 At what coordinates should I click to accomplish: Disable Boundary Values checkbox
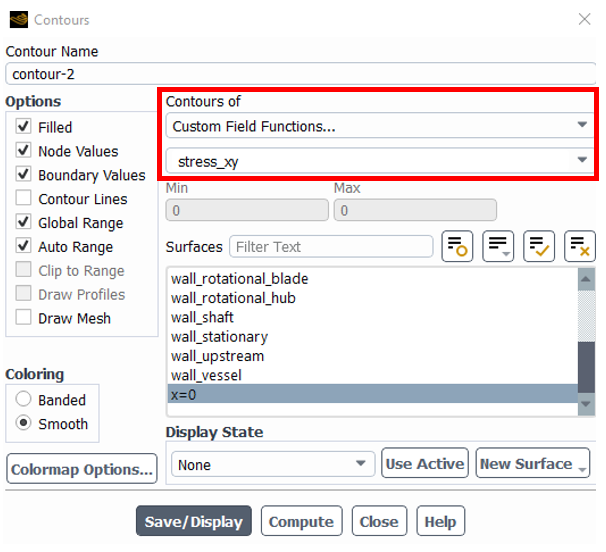coord(23,174)
